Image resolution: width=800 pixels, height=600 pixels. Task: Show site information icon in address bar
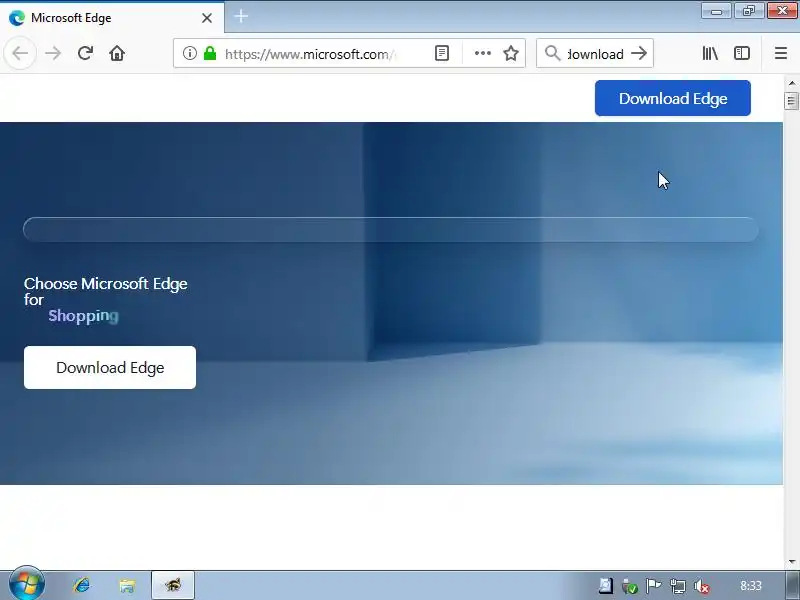189,53
